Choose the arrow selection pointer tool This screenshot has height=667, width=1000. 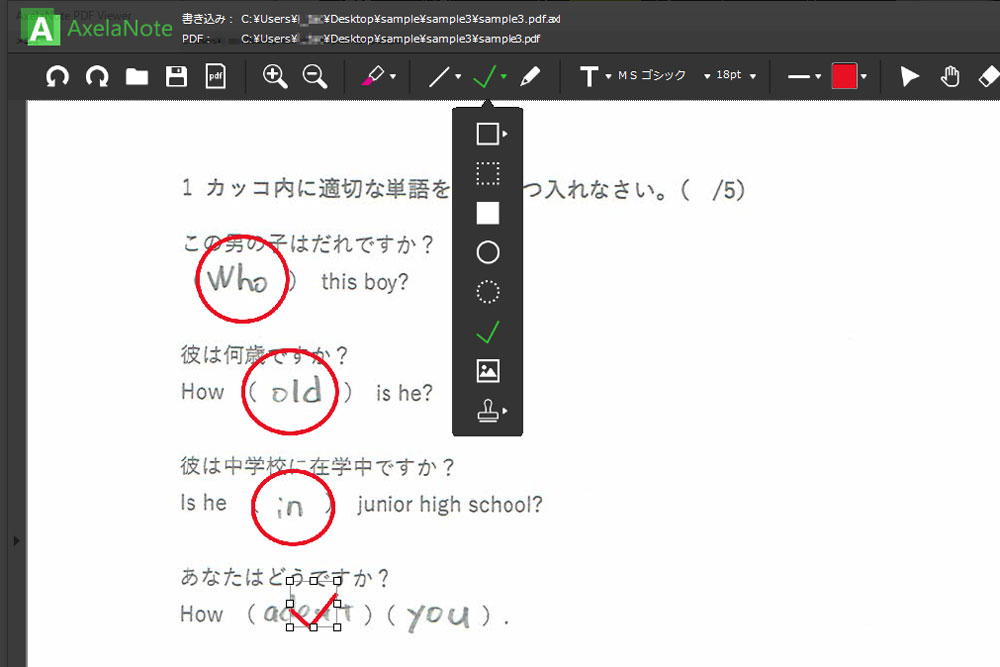coord(909,77)
